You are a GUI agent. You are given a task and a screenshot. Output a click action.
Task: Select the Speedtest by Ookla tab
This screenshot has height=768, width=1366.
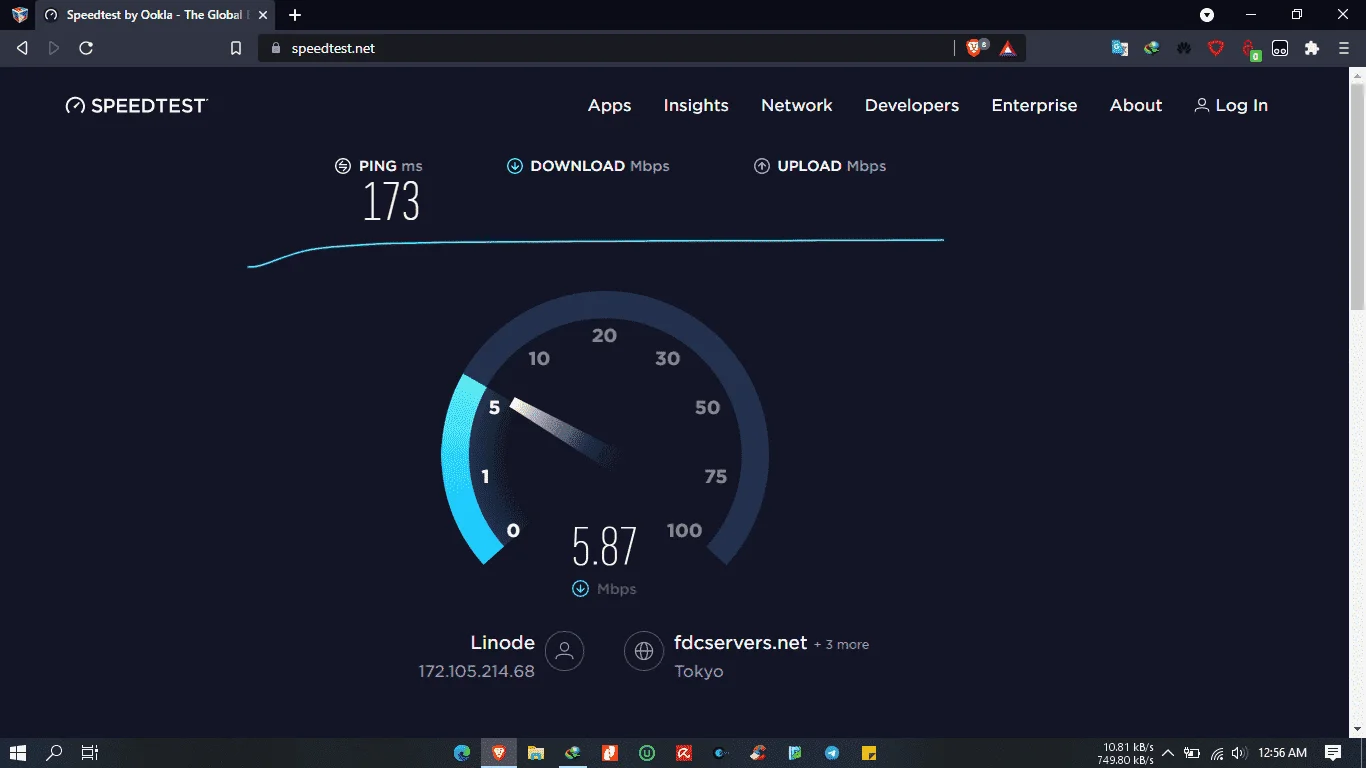tap(157, 15)
